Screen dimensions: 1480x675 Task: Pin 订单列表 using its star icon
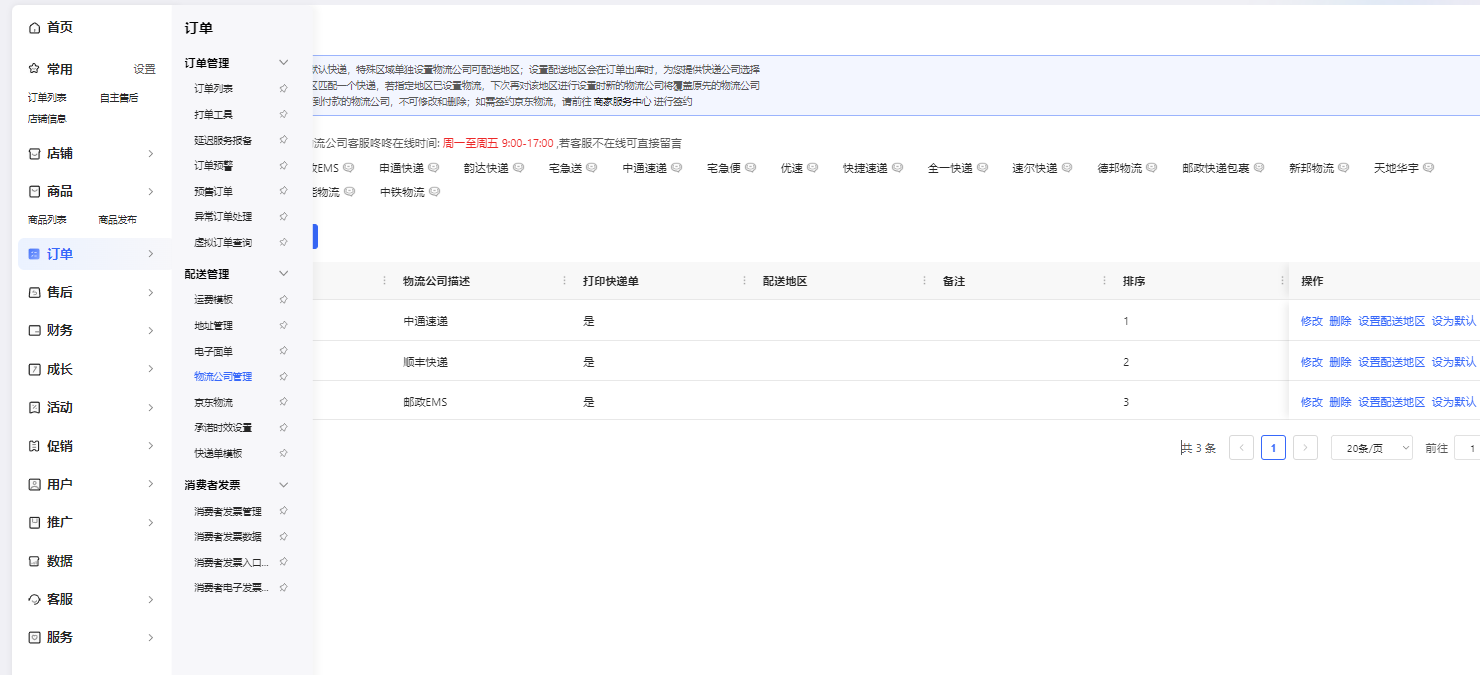[x=283, y=89]
